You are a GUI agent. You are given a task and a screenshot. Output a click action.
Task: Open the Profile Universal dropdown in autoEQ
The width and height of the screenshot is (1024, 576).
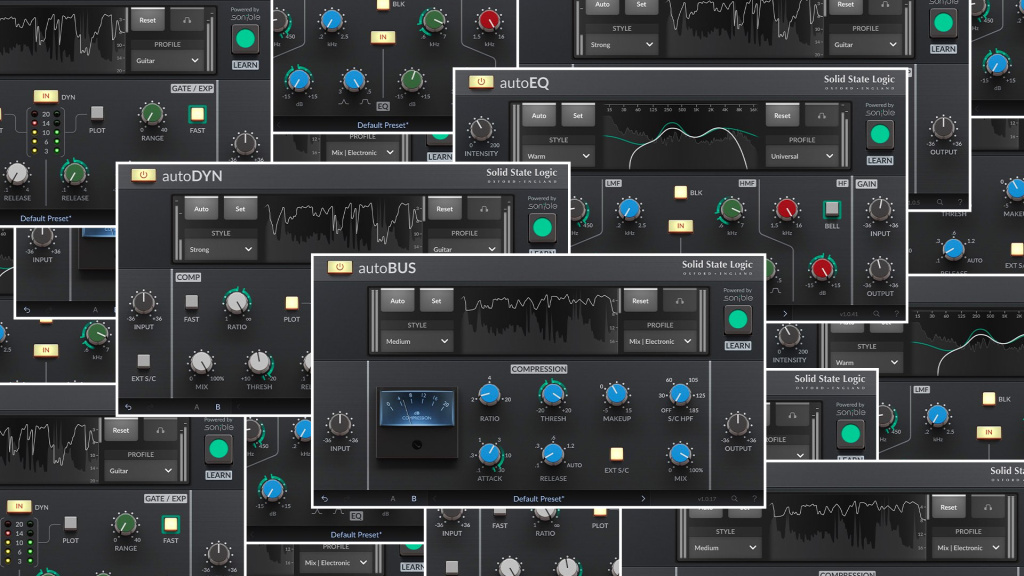801,156
